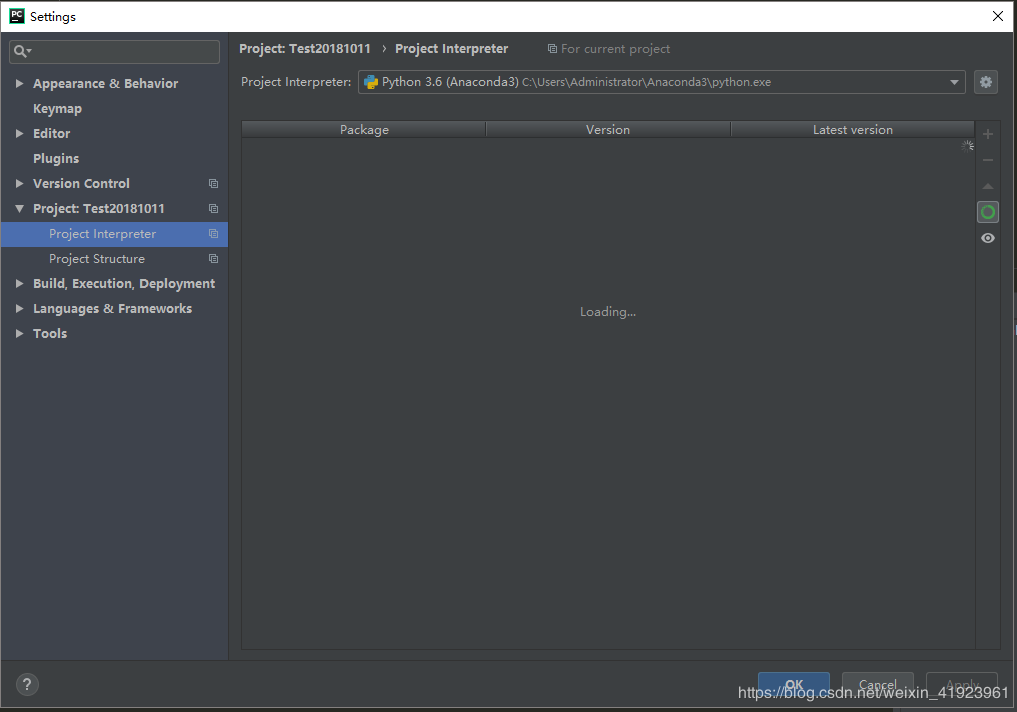The image size is (1017, 712).
Task: Click the Package column header
Action: pos(364,130)
